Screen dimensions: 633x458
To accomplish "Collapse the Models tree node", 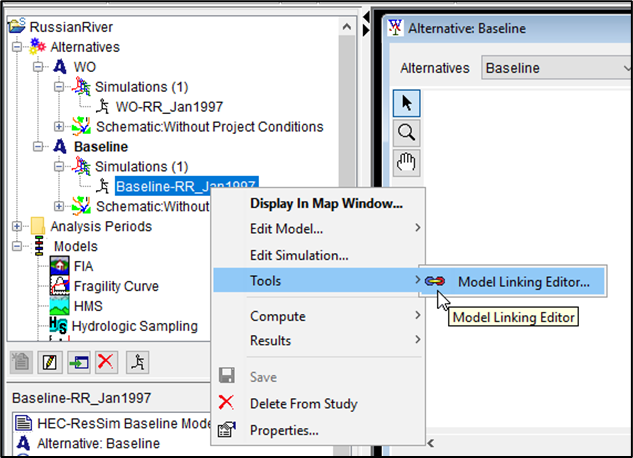I will (17, 246).
